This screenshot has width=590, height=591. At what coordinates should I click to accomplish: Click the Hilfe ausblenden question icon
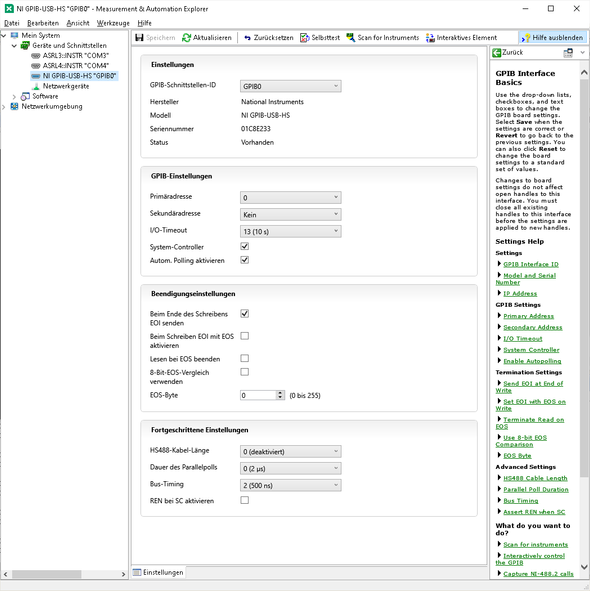[x=526, y=38]
